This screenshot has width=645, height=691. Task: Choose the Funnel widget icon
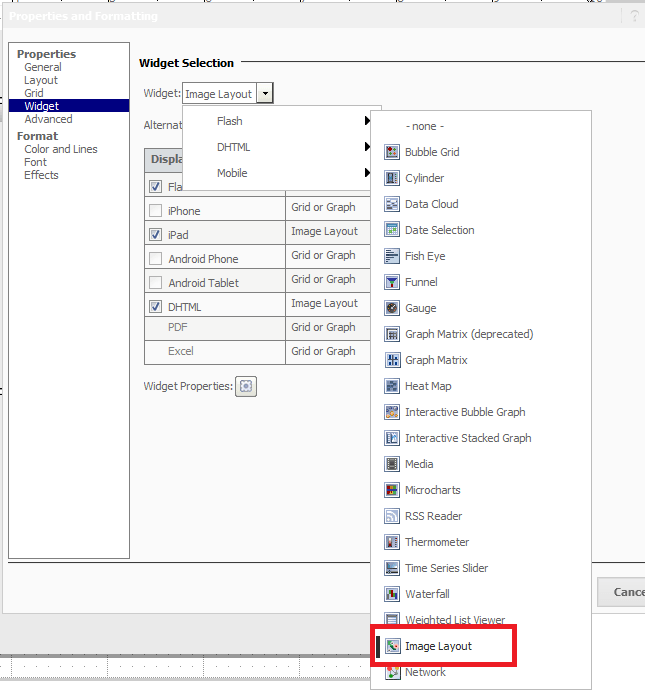tap(392, 282)
